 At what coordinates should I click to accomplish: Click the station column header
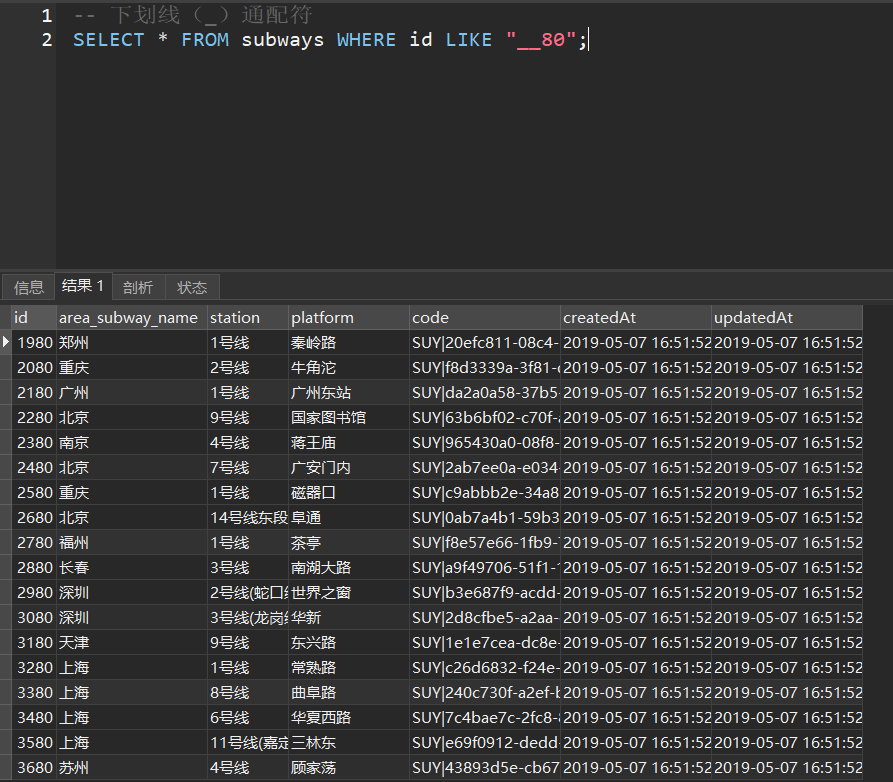coord(248,318)
